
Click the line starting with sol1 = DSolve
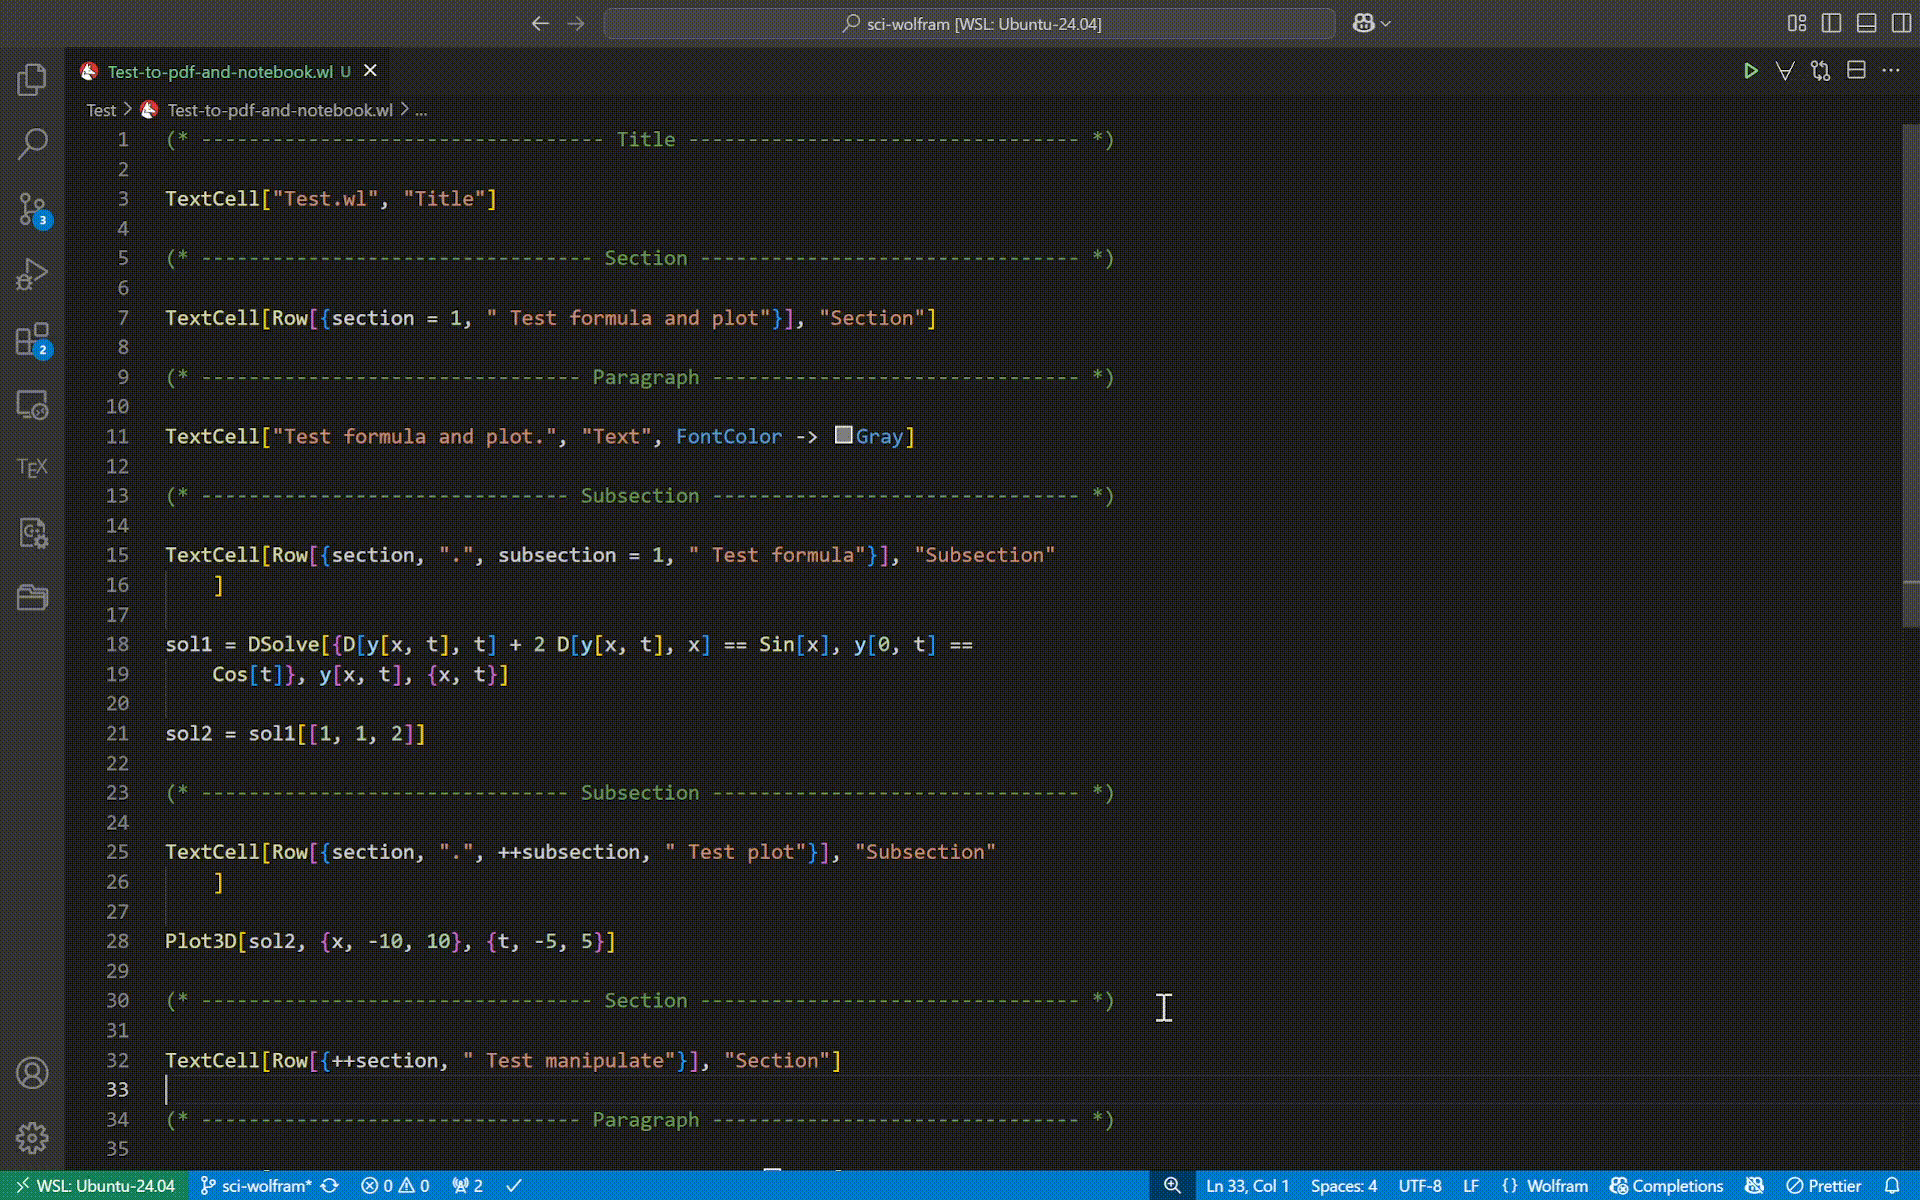(569, 644)
